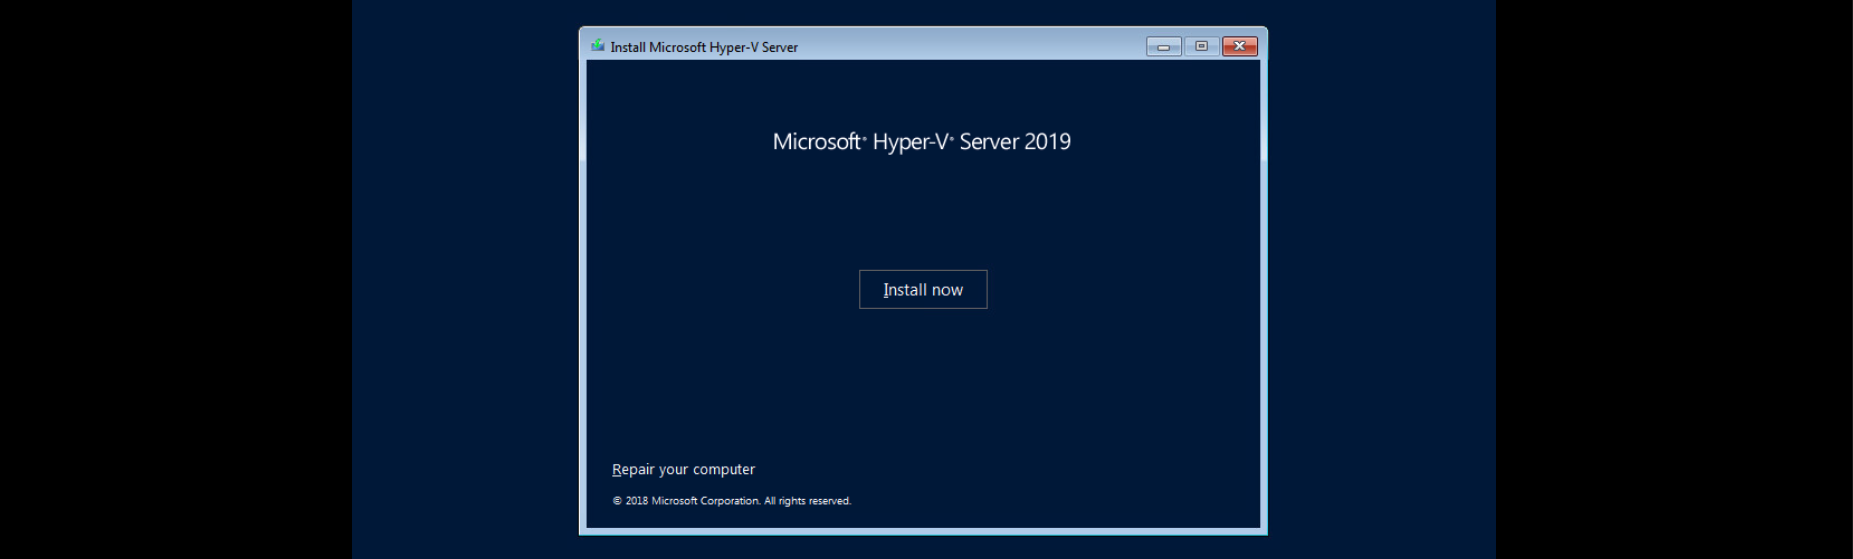Viewport: 1853px width, 559px height.
Task: Click the installer window's bottom border
Action: [922, 531]
